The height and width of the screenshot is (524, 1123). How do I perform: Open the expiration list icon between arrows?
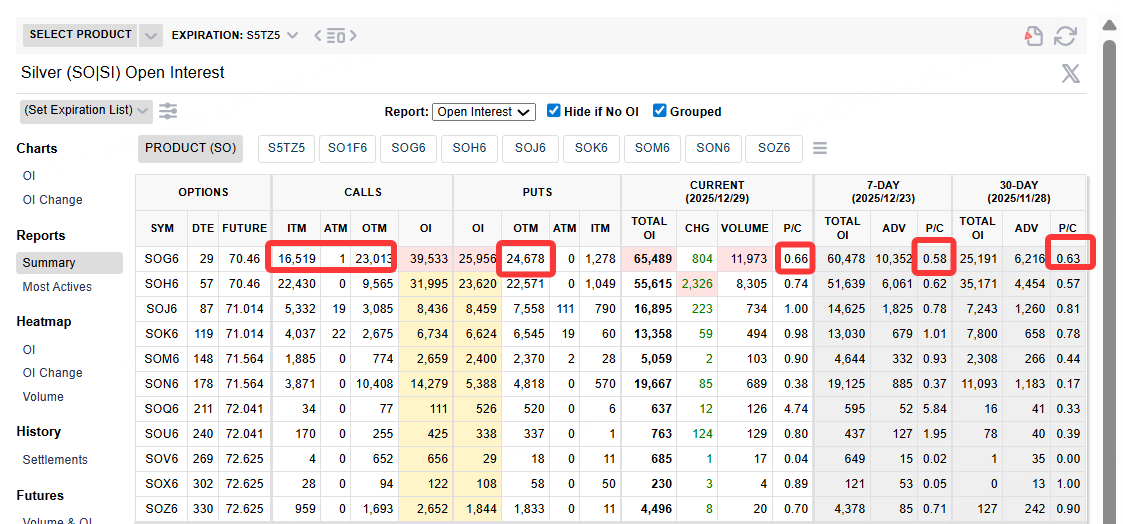pyautogui.click(x=336, y=36)
